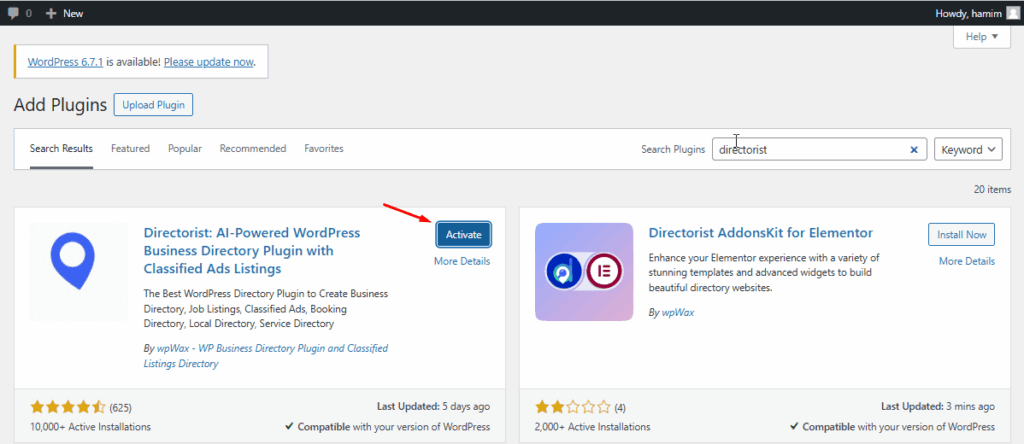Viewport: 1024px width, 444px height.
Task: Click the Upload Plugin button
Action: coord(153,104)
